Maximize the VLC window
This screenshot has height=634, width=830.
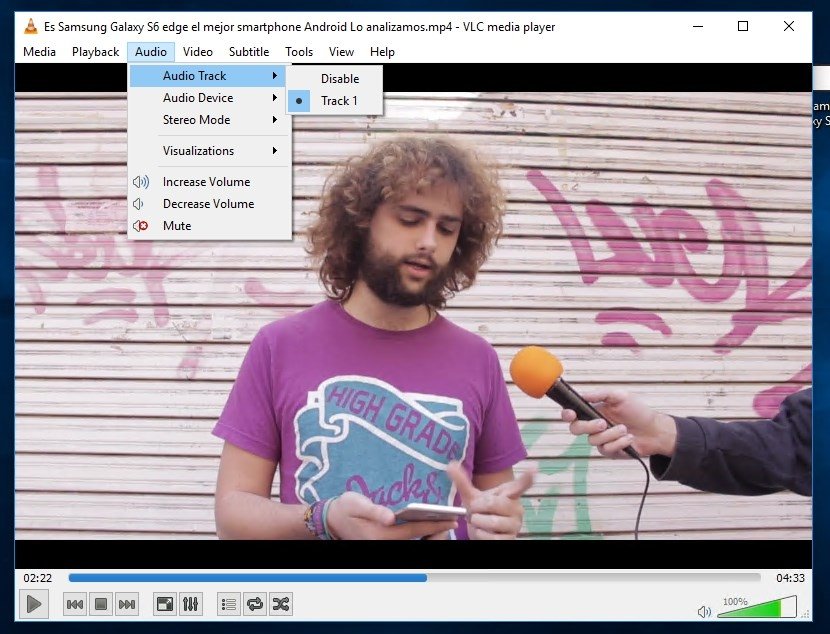(743, 26)
